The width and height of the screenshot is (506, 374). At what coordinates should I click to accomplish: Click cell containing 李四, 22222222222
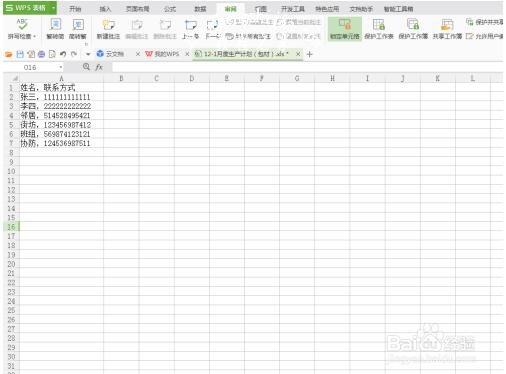(x=61, y=106)
